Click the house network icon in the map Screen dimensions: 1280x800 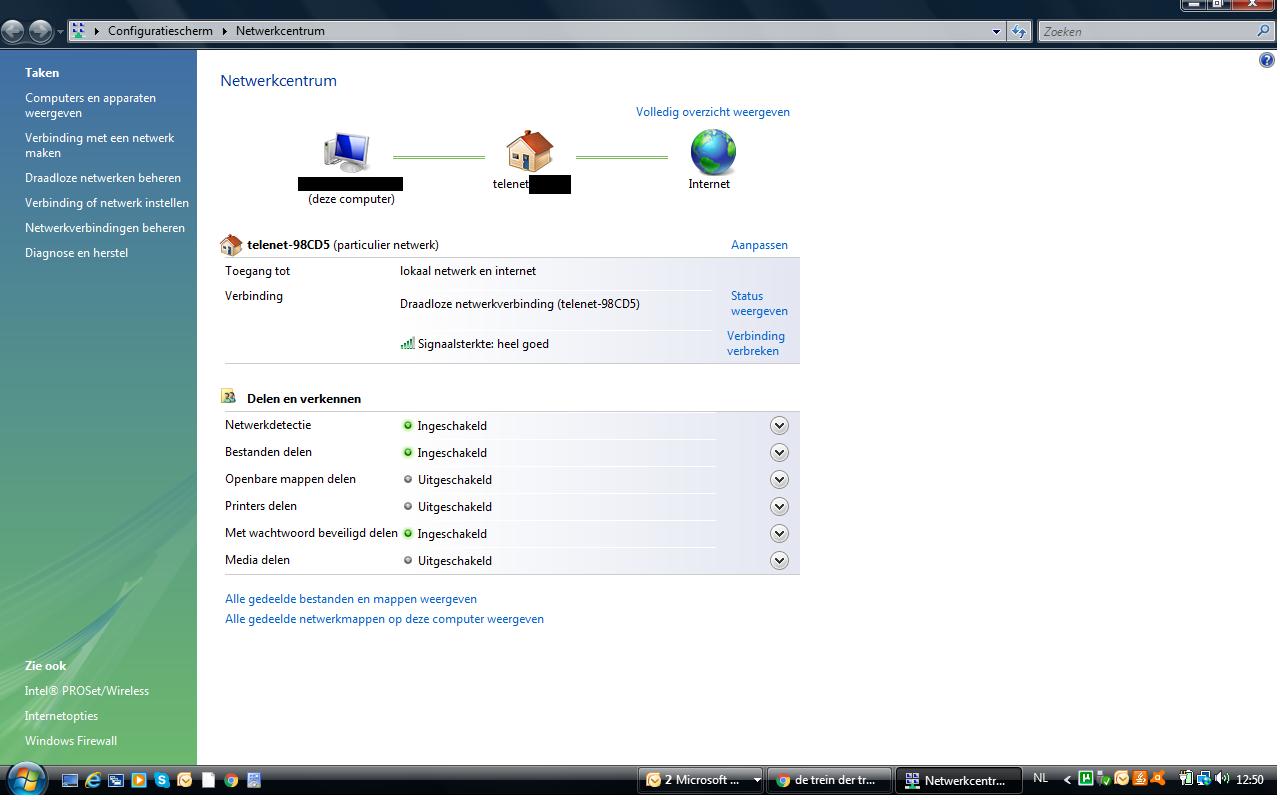tap(530, 152)
